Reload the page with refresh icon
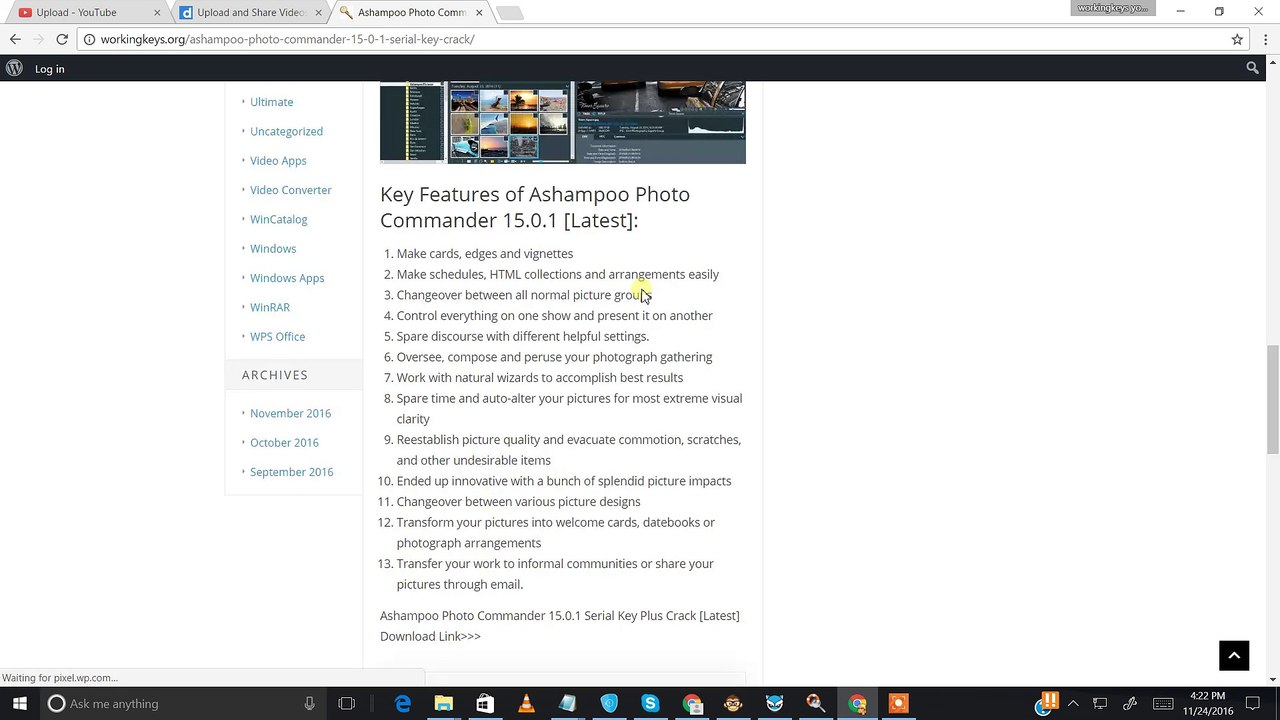Screen dimensions: 1280x720 62,39
